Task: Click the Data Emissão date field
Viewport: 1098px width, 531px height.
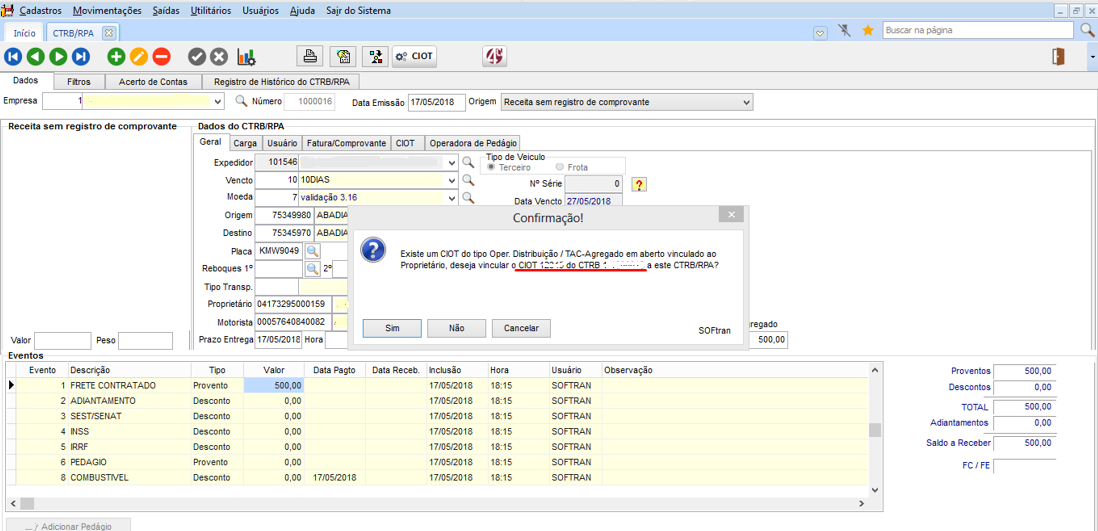Action: click(x=436, y=102)
